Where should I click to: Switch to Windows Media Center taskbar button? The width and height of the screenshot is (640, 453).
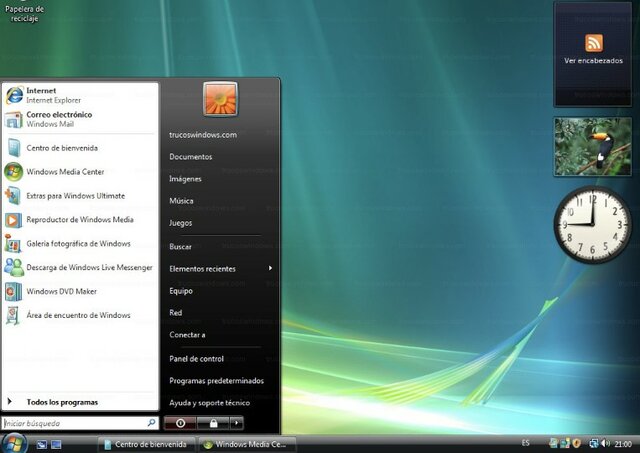247,444
